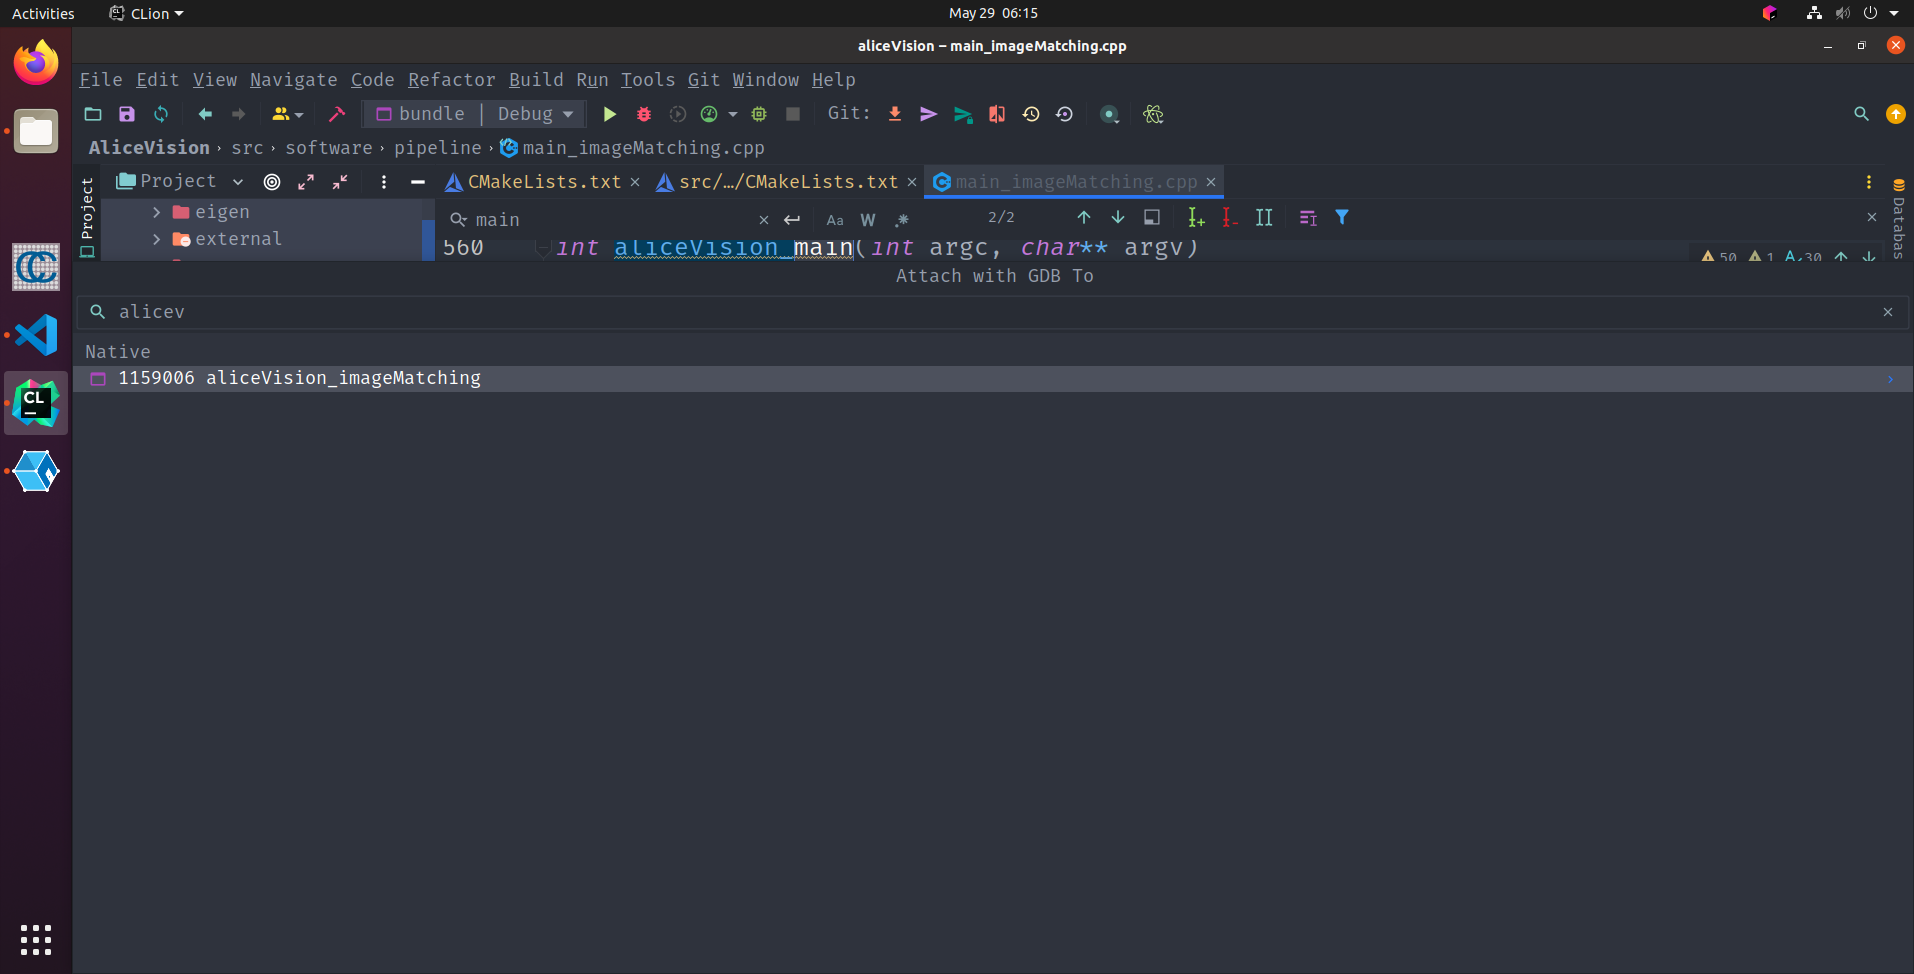Open the Code With Me users dropdown

(x=287, y=114)
